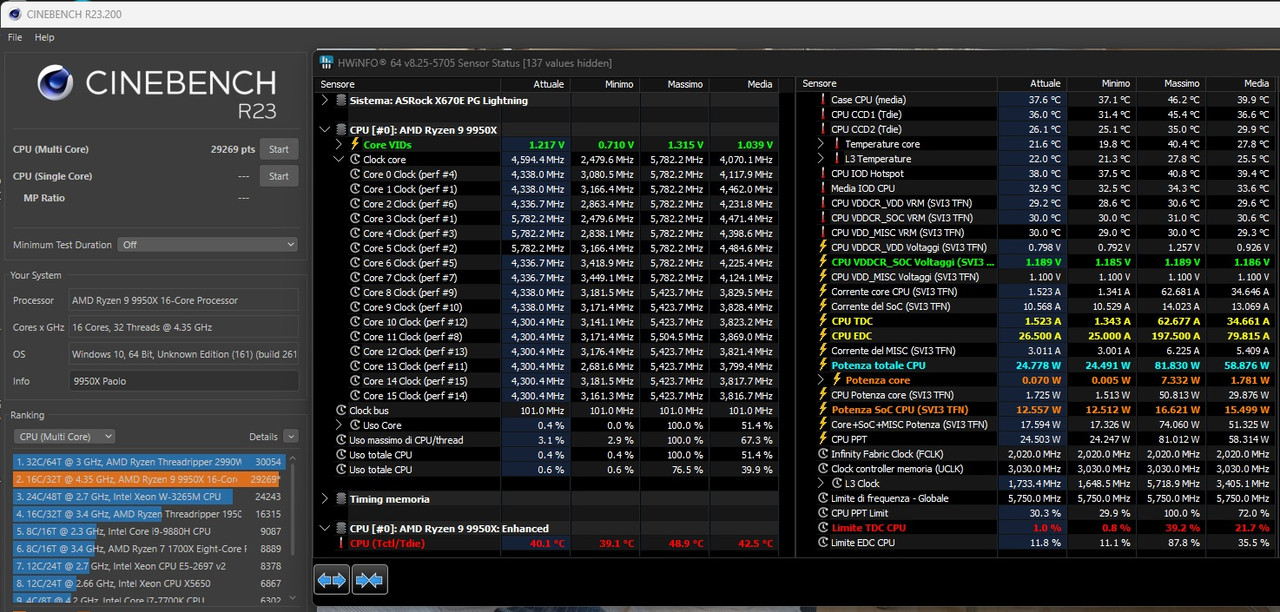Image resolution: width=1280 pixels, height=612 pixels.
Task: Open the Help menu in Cinebench
Action: click(44, 37)
